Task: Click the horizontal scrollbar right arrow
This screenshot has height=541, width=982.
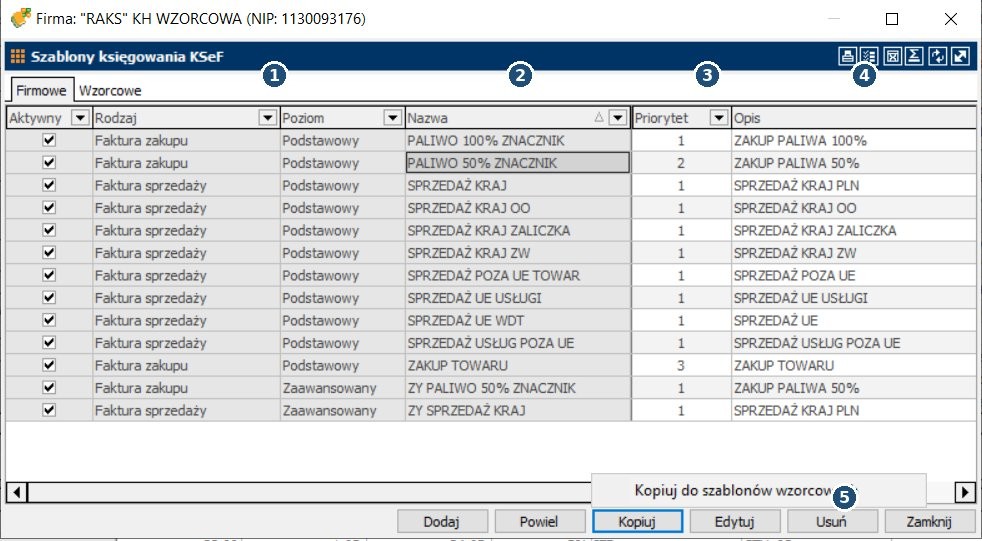Action: [964, 491]
